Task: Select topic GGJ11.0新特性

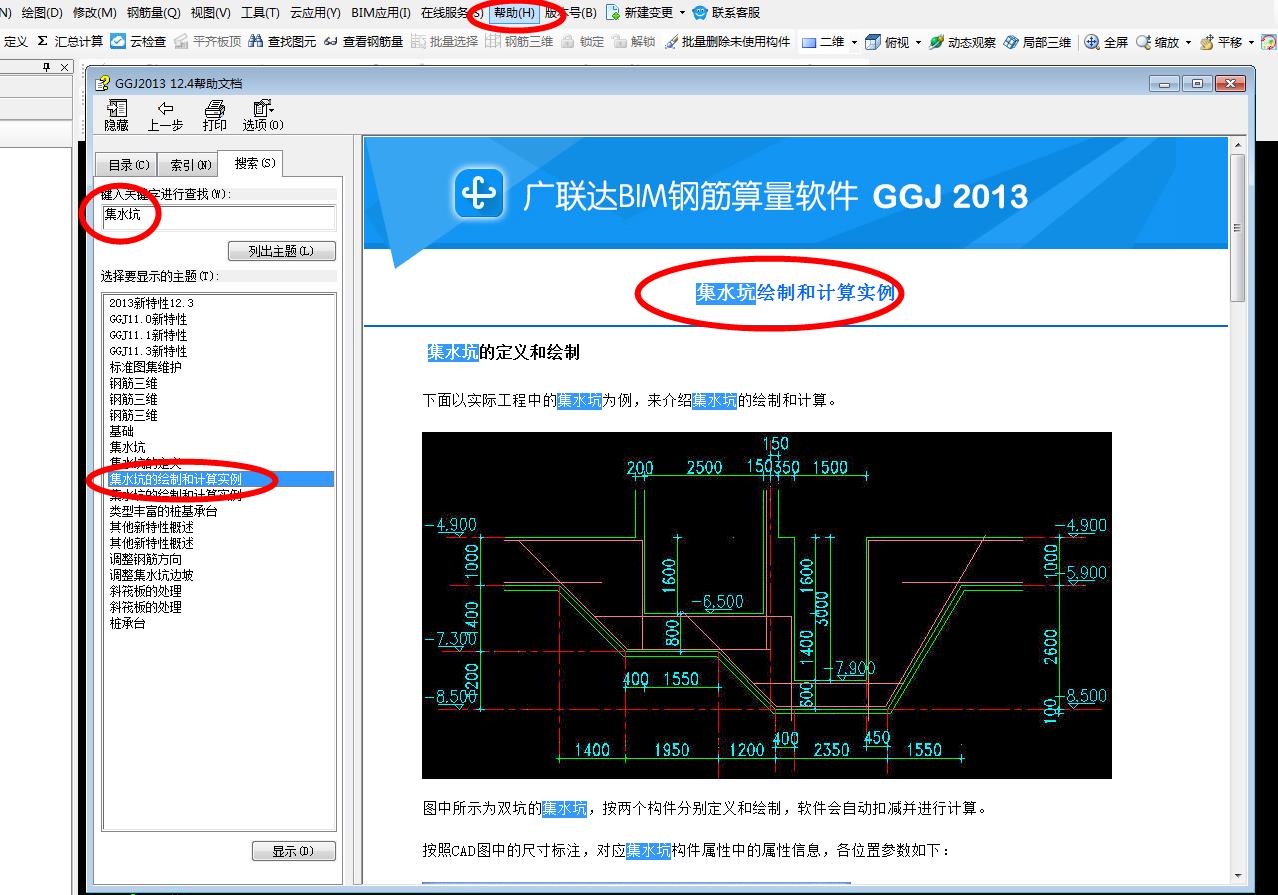Action: [x=148, y=319]
